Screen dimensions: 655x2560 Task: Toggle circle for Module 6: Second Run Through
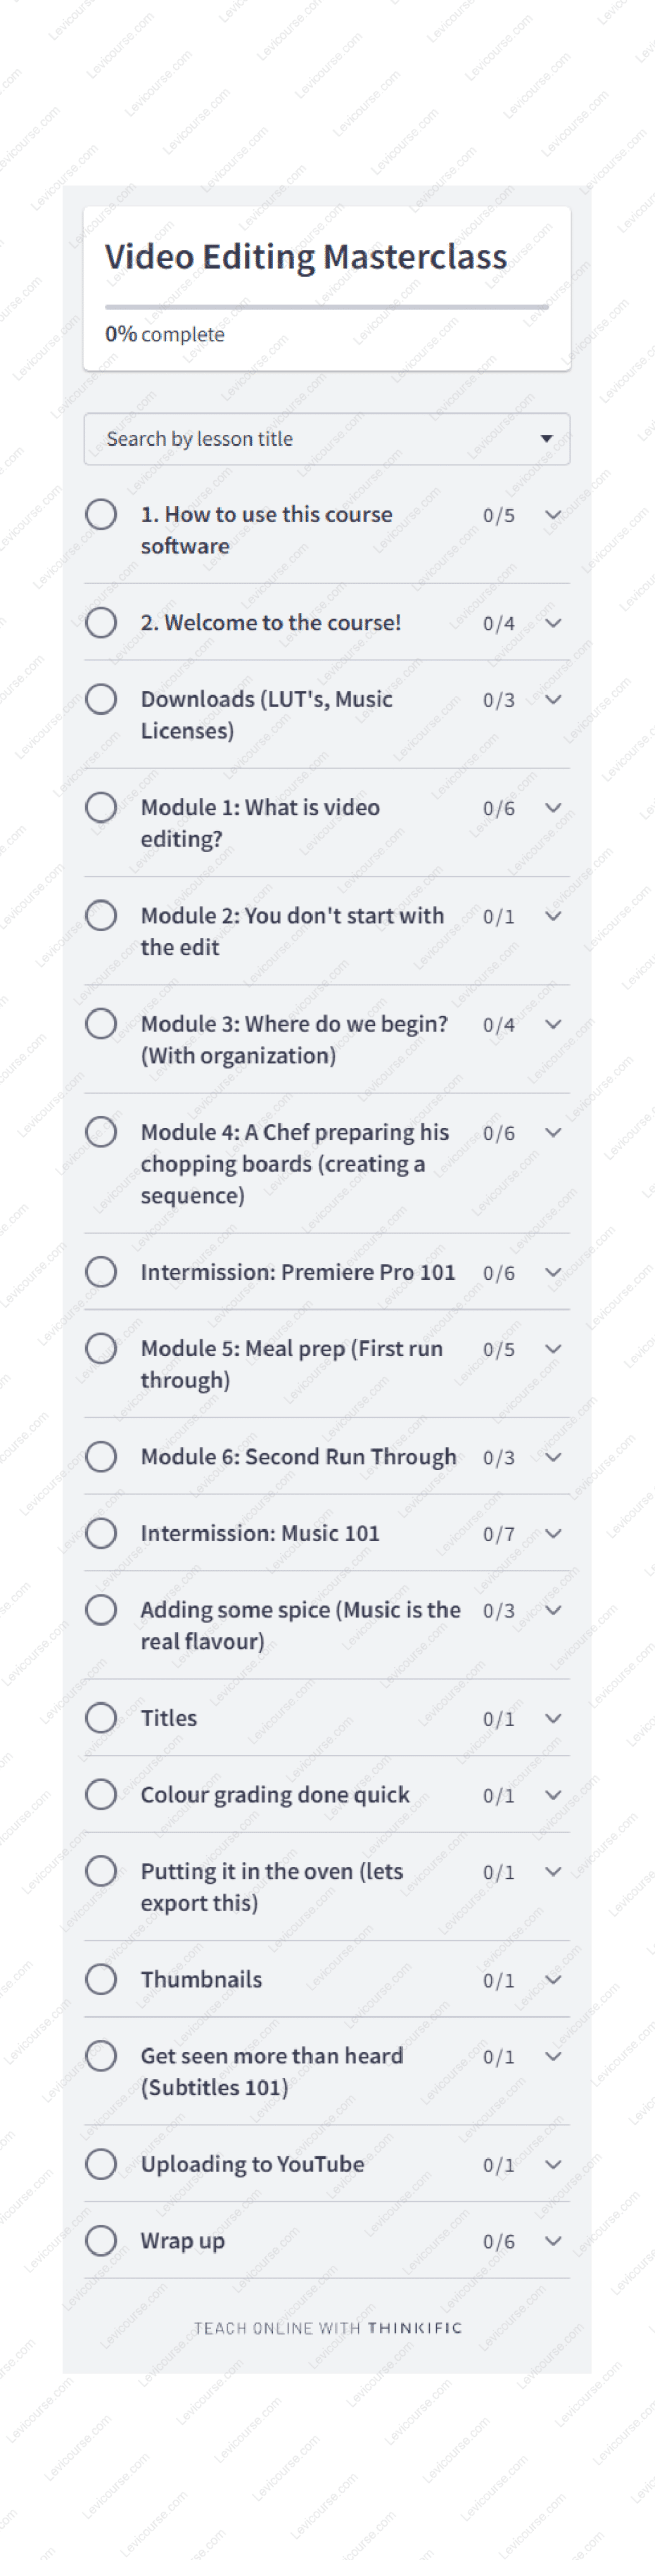(101, 1457)
